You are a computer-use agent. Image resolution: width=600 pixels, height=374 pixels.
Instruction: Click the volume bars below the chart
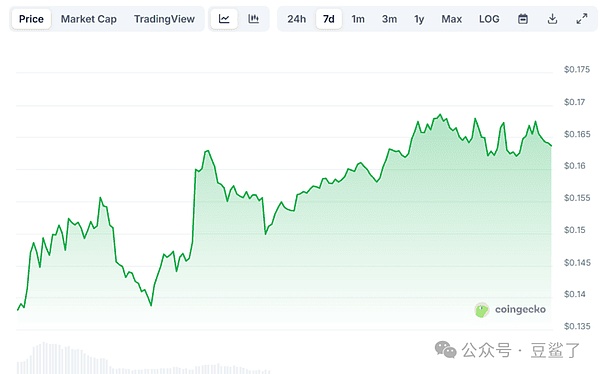[143, 358]
